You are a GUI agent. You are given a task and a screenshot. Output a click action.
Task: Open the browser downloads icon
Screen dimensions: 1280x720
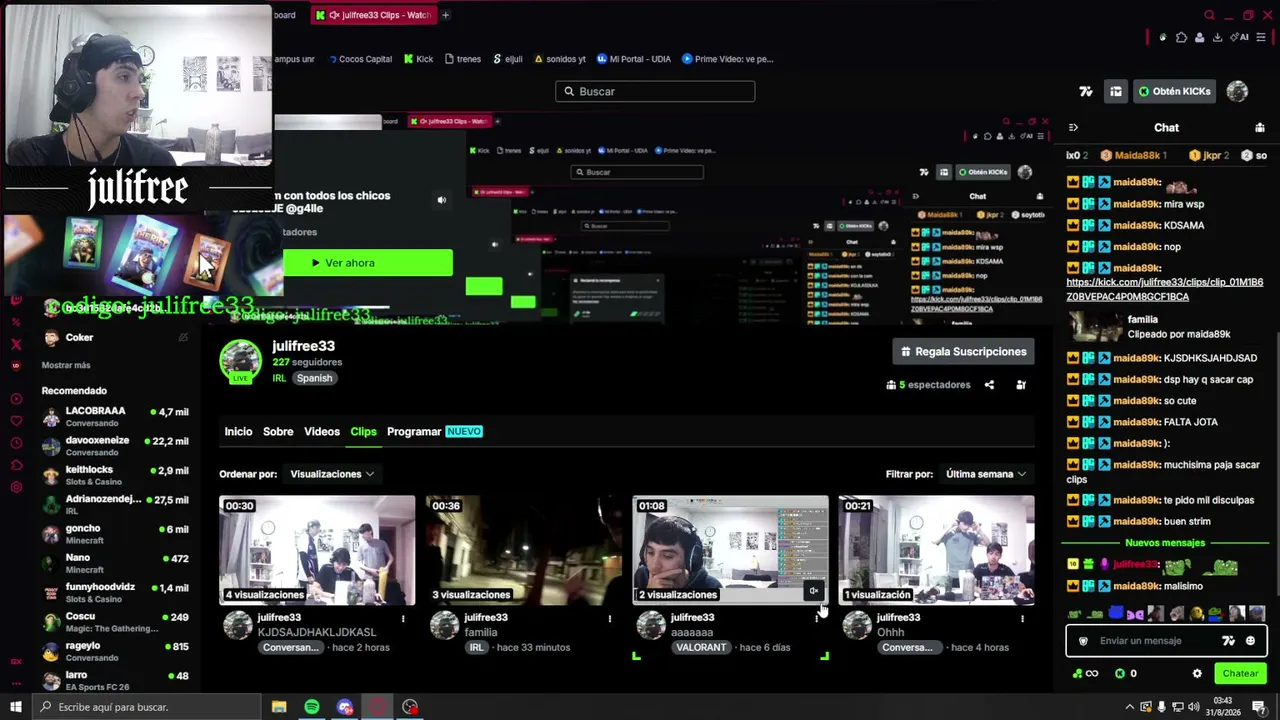click(x=1218, y=38)
